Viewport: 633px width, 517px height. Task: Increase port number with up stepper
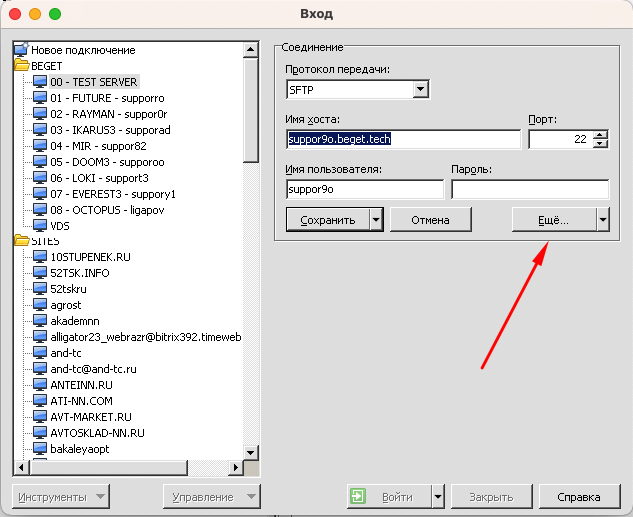(x=600, y=135)
